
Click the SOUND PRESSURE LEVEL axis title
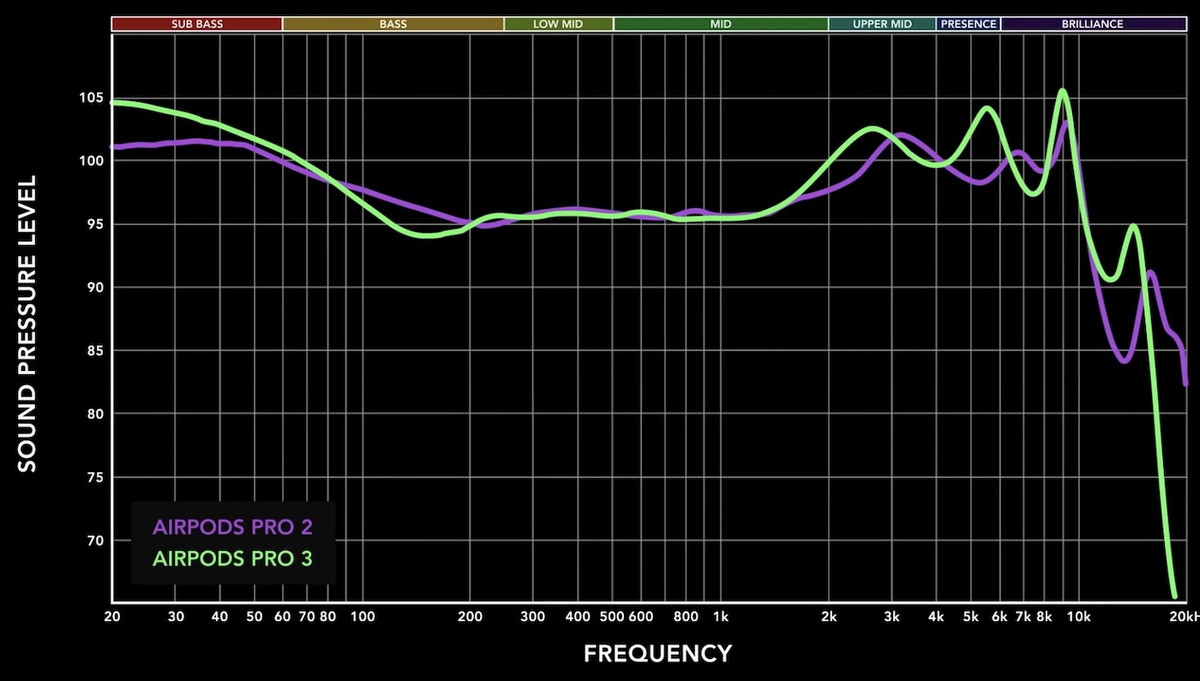pos(27,324)
